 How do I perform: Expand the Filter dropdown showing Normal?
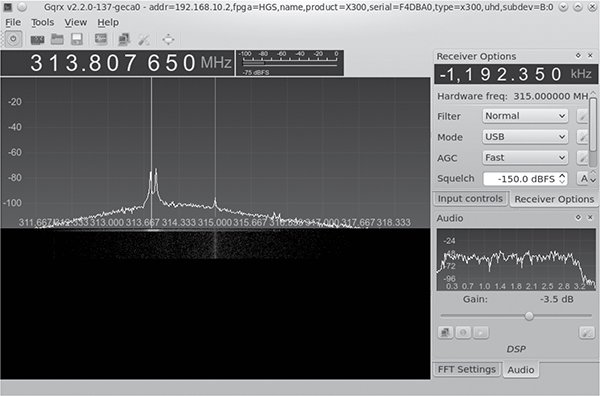pyautogui.click(x=525, y=116)
